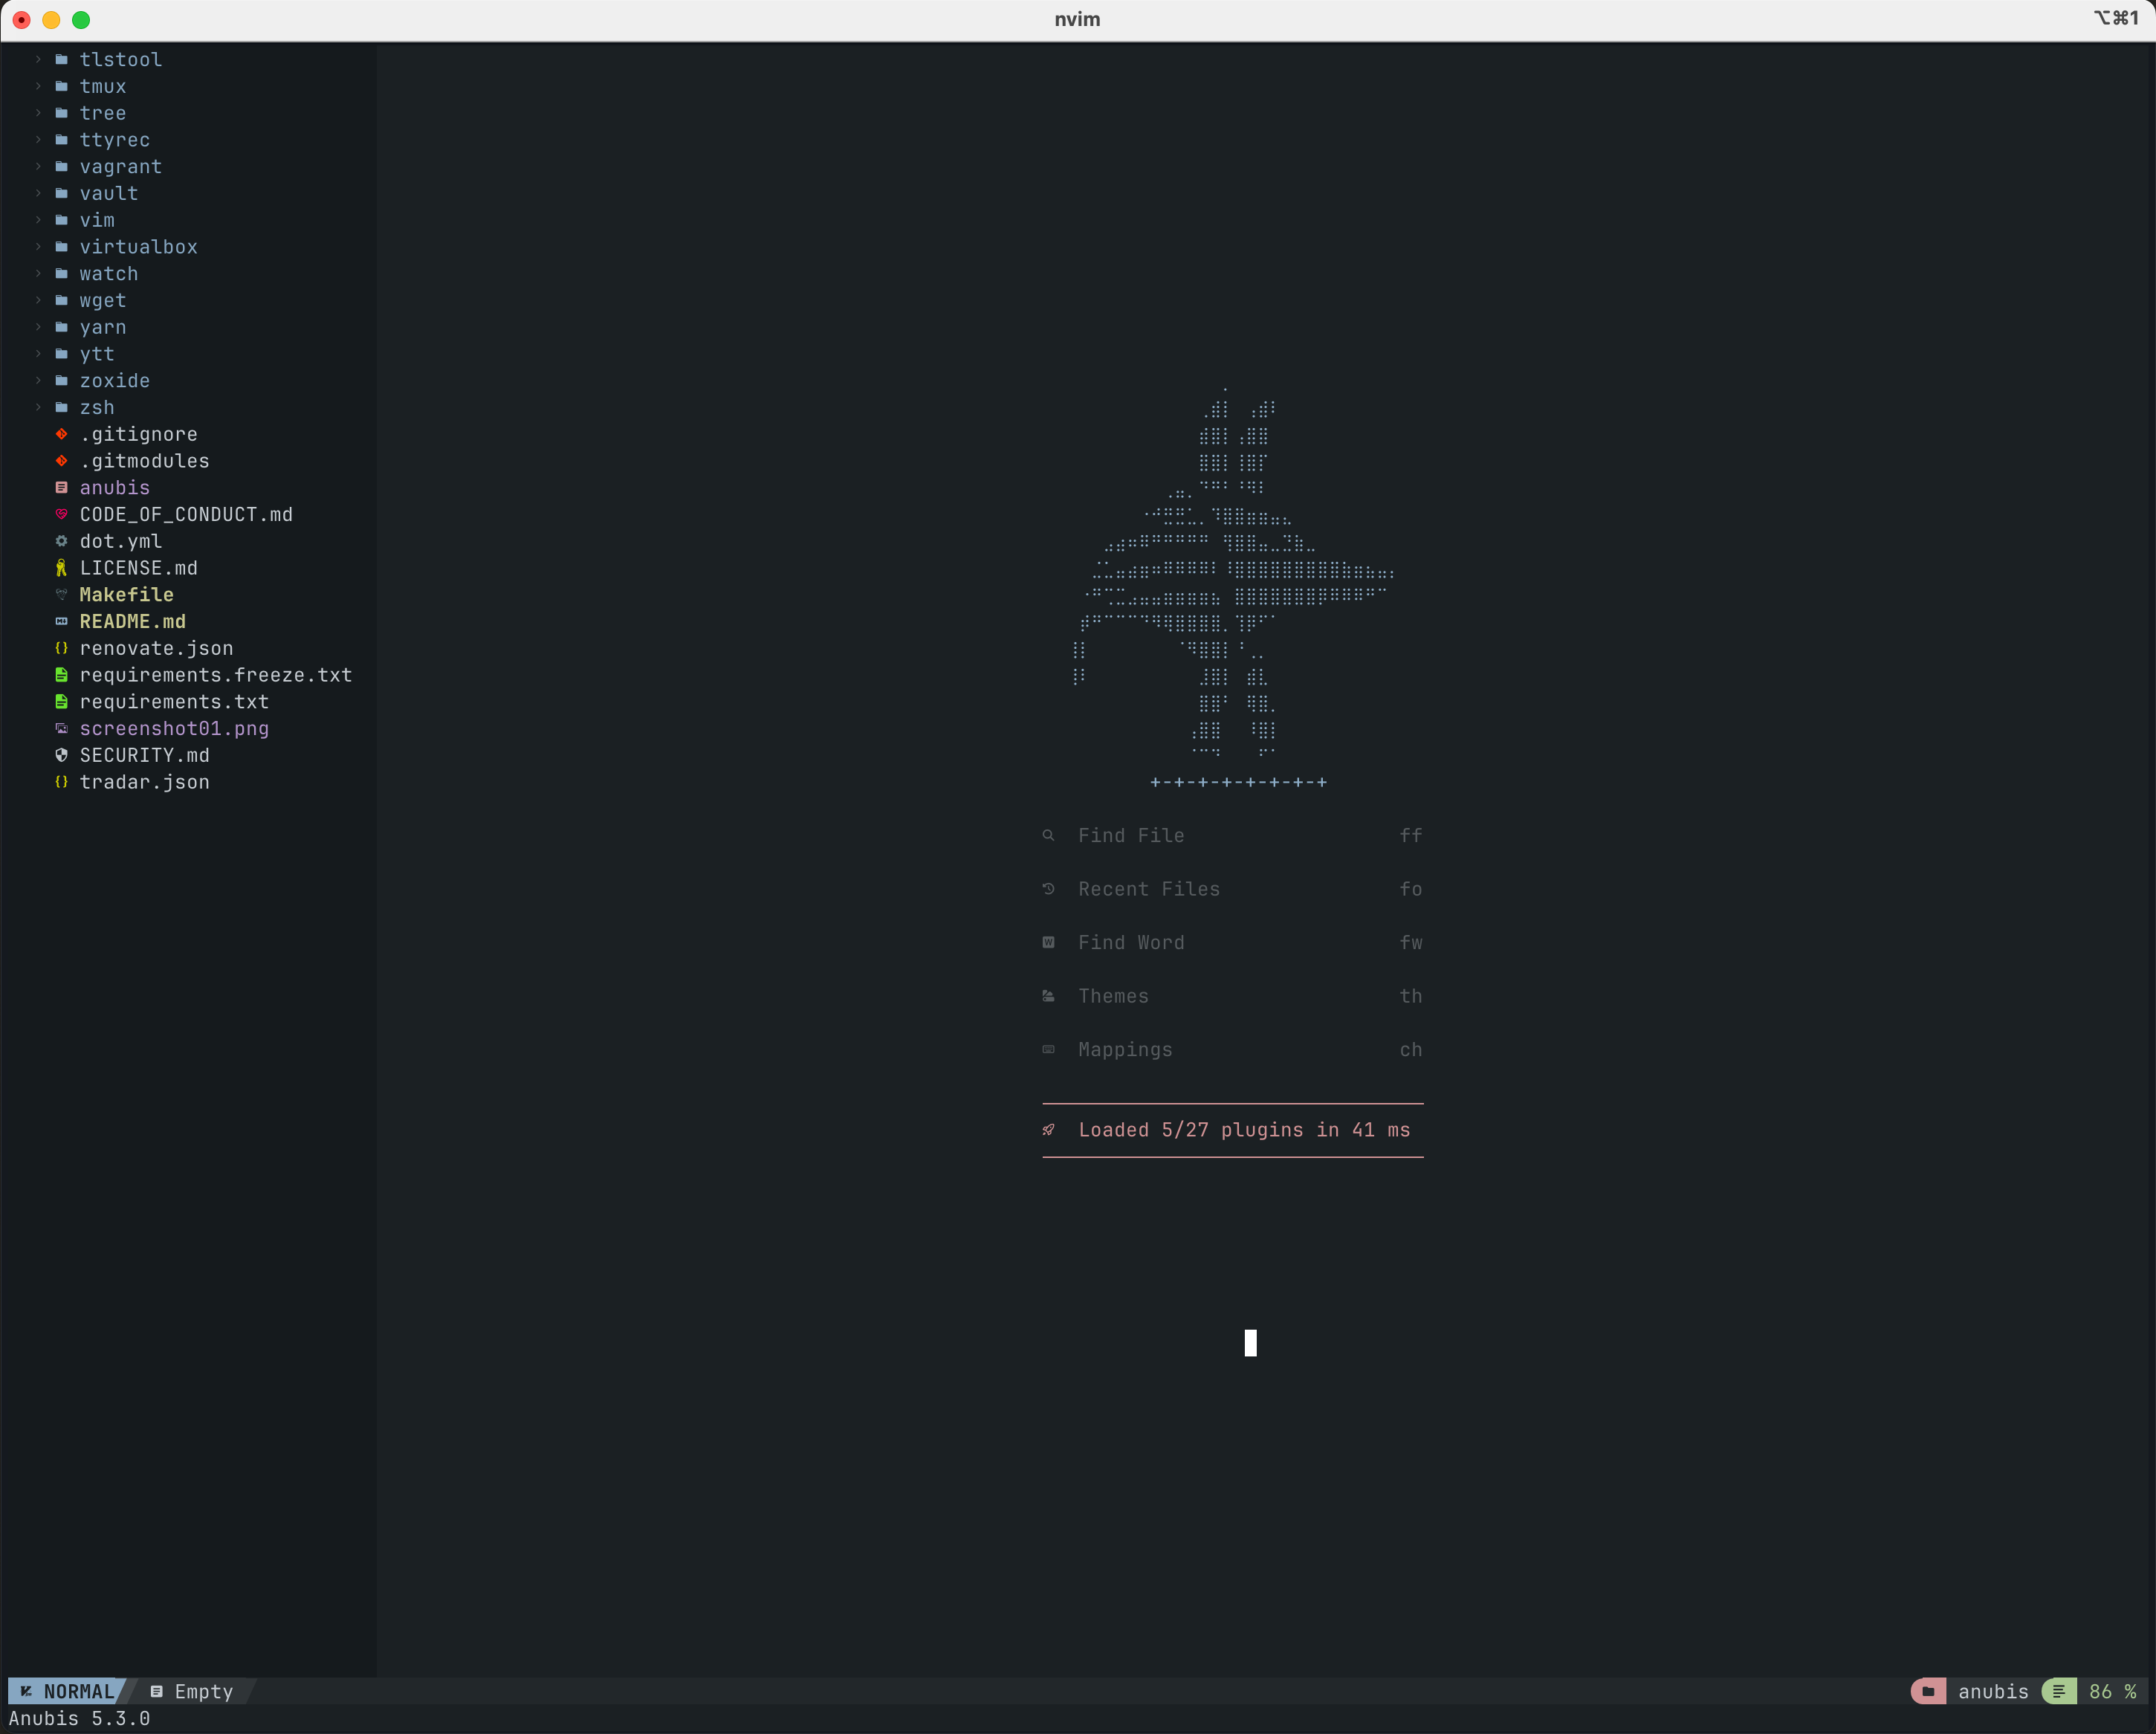Click the git icon beside .gitignore
2156x1734 pixels.
[61, 434]
